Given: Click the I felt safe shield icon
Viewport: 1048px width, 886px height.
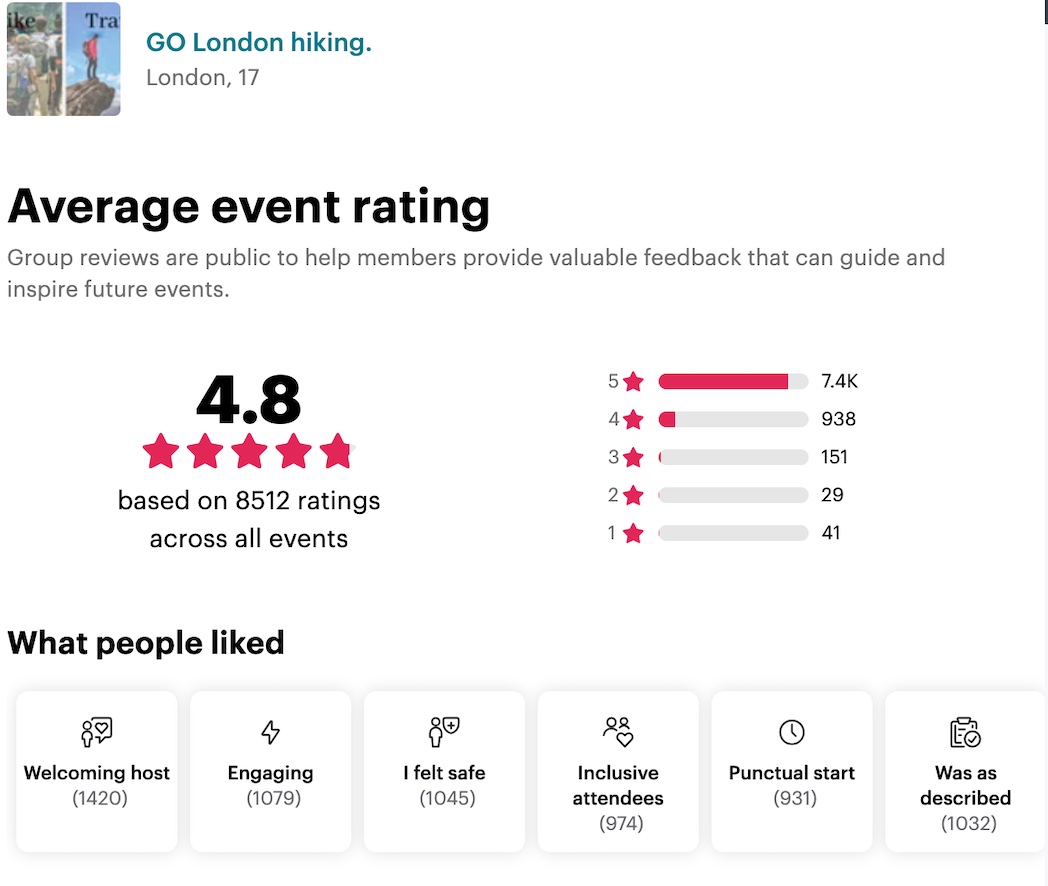Looking at the screenshot, I should click(x=444, y=732).
